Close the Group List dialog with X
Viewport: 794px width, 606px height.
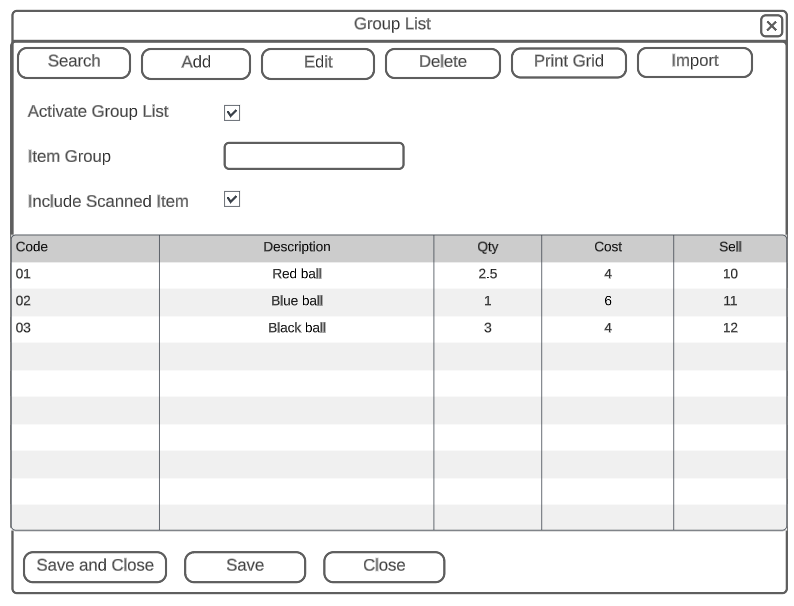[x=771, y=26]
